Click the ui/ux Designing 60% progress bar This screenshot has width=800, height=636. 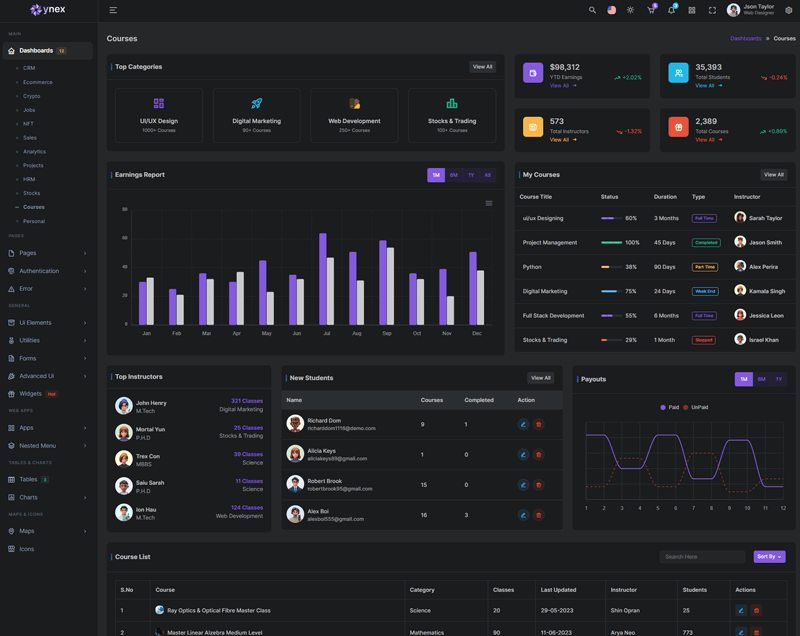click(611, 218)
